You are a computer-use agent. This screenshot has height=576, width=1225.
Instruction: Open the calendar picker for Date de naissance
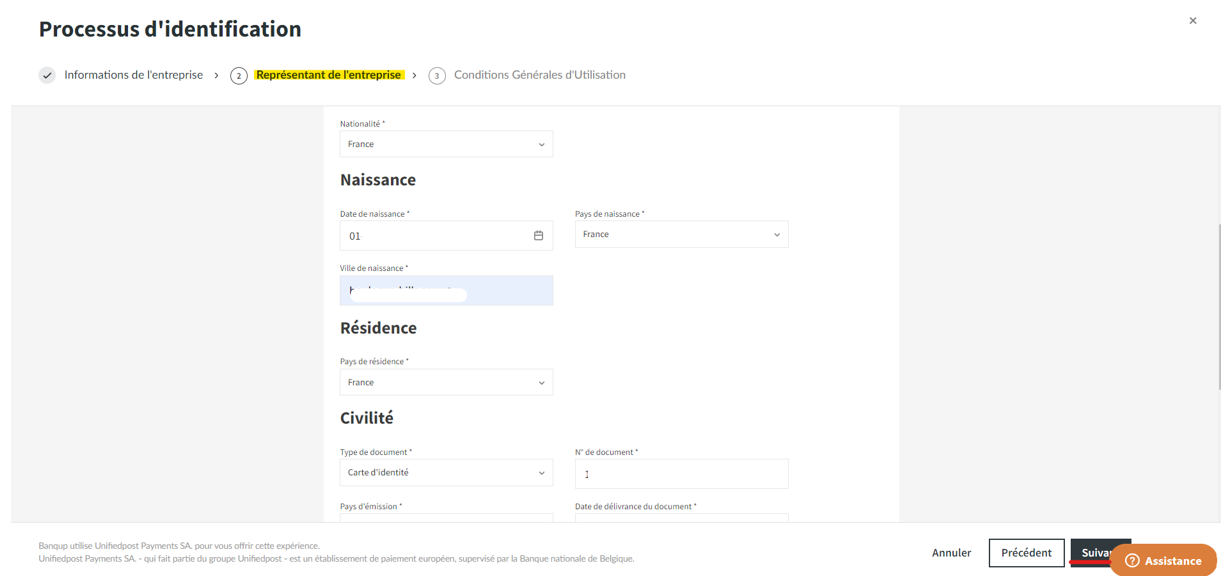[x=538, y=236]
